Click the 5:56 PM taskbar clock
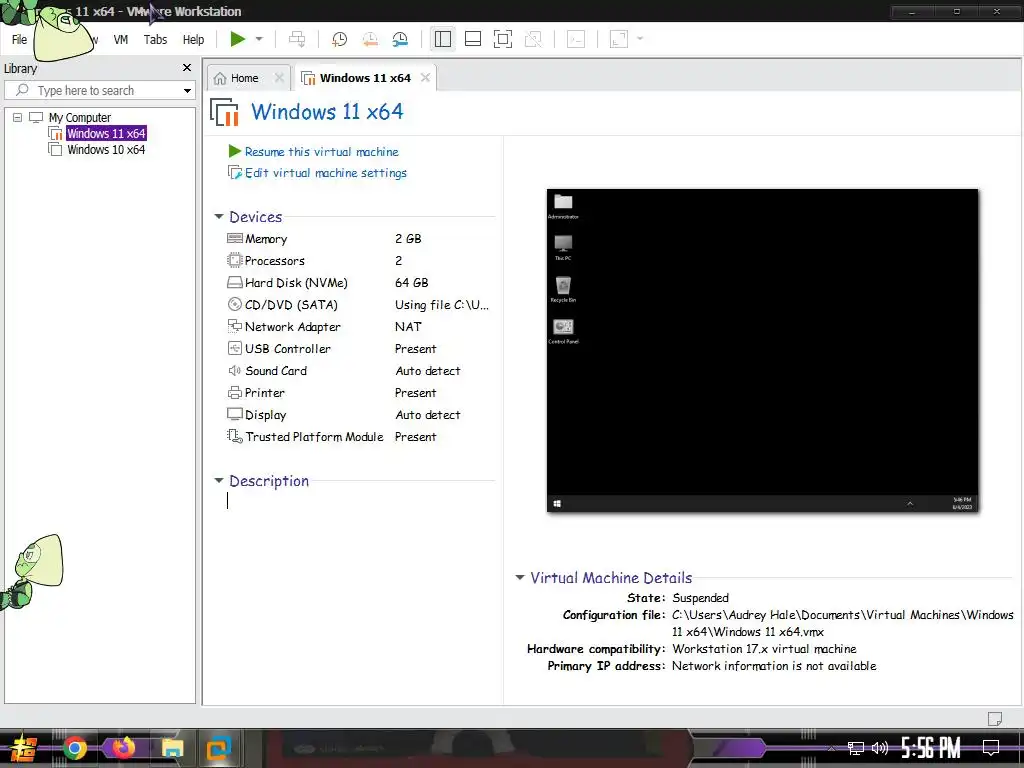1024x768 pixels. point(931,748)
